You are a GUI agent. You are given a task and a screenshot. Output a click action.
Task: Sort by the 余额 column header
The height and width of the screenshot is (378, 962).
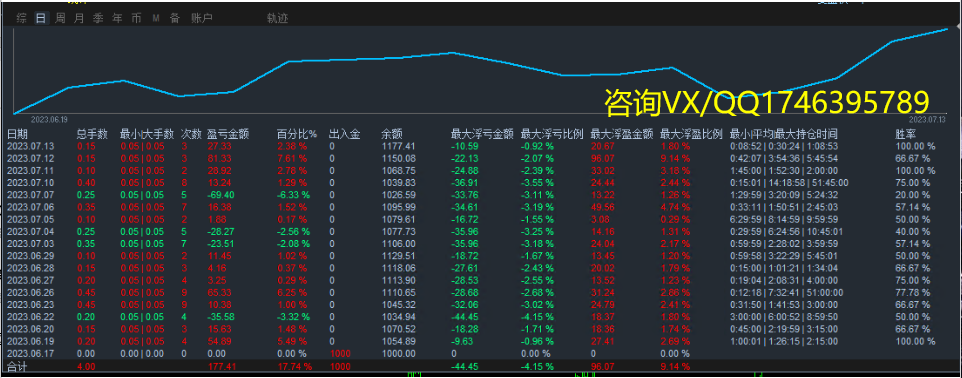click(x=391, y=134)
